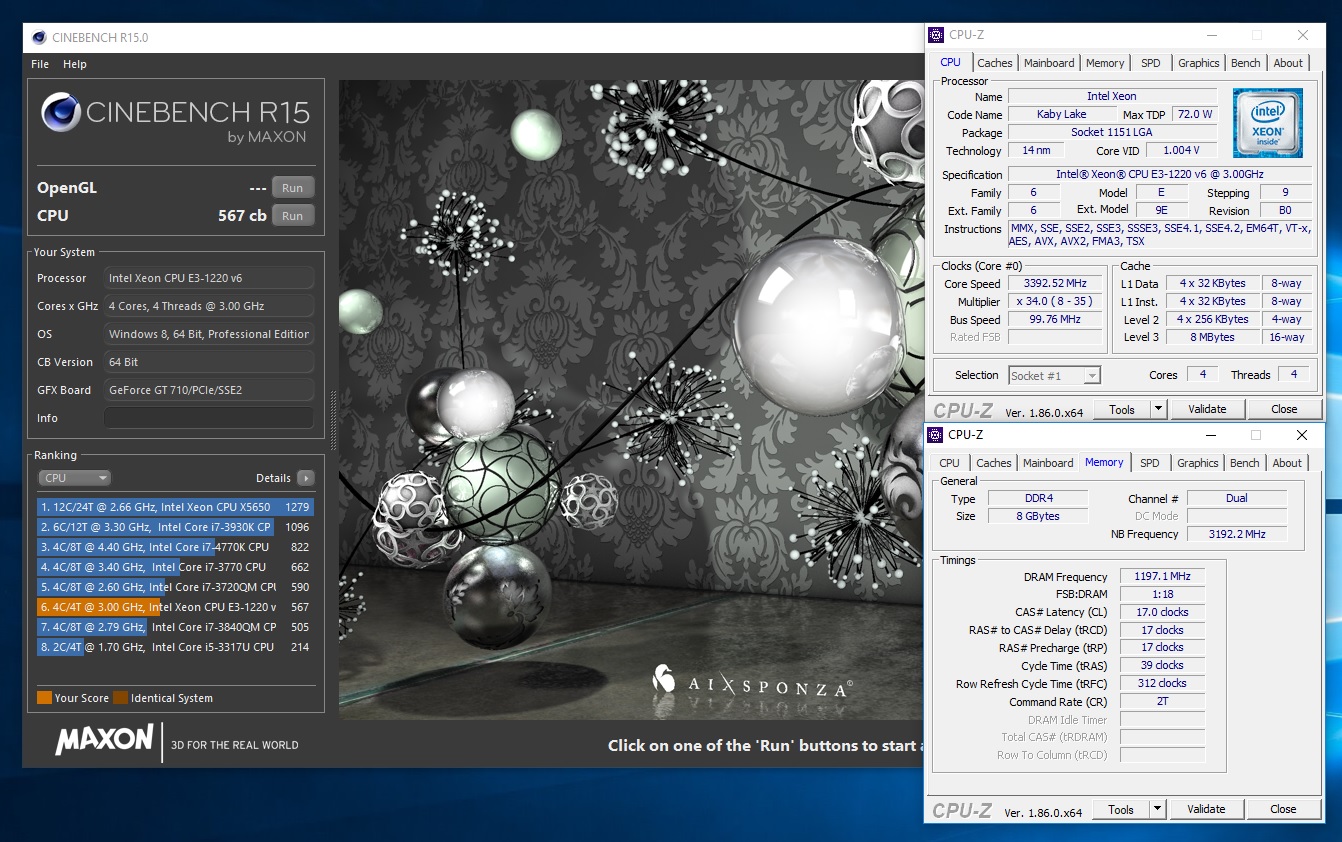Select ranking row Core i7-3770 662

[x=176, y=567]
